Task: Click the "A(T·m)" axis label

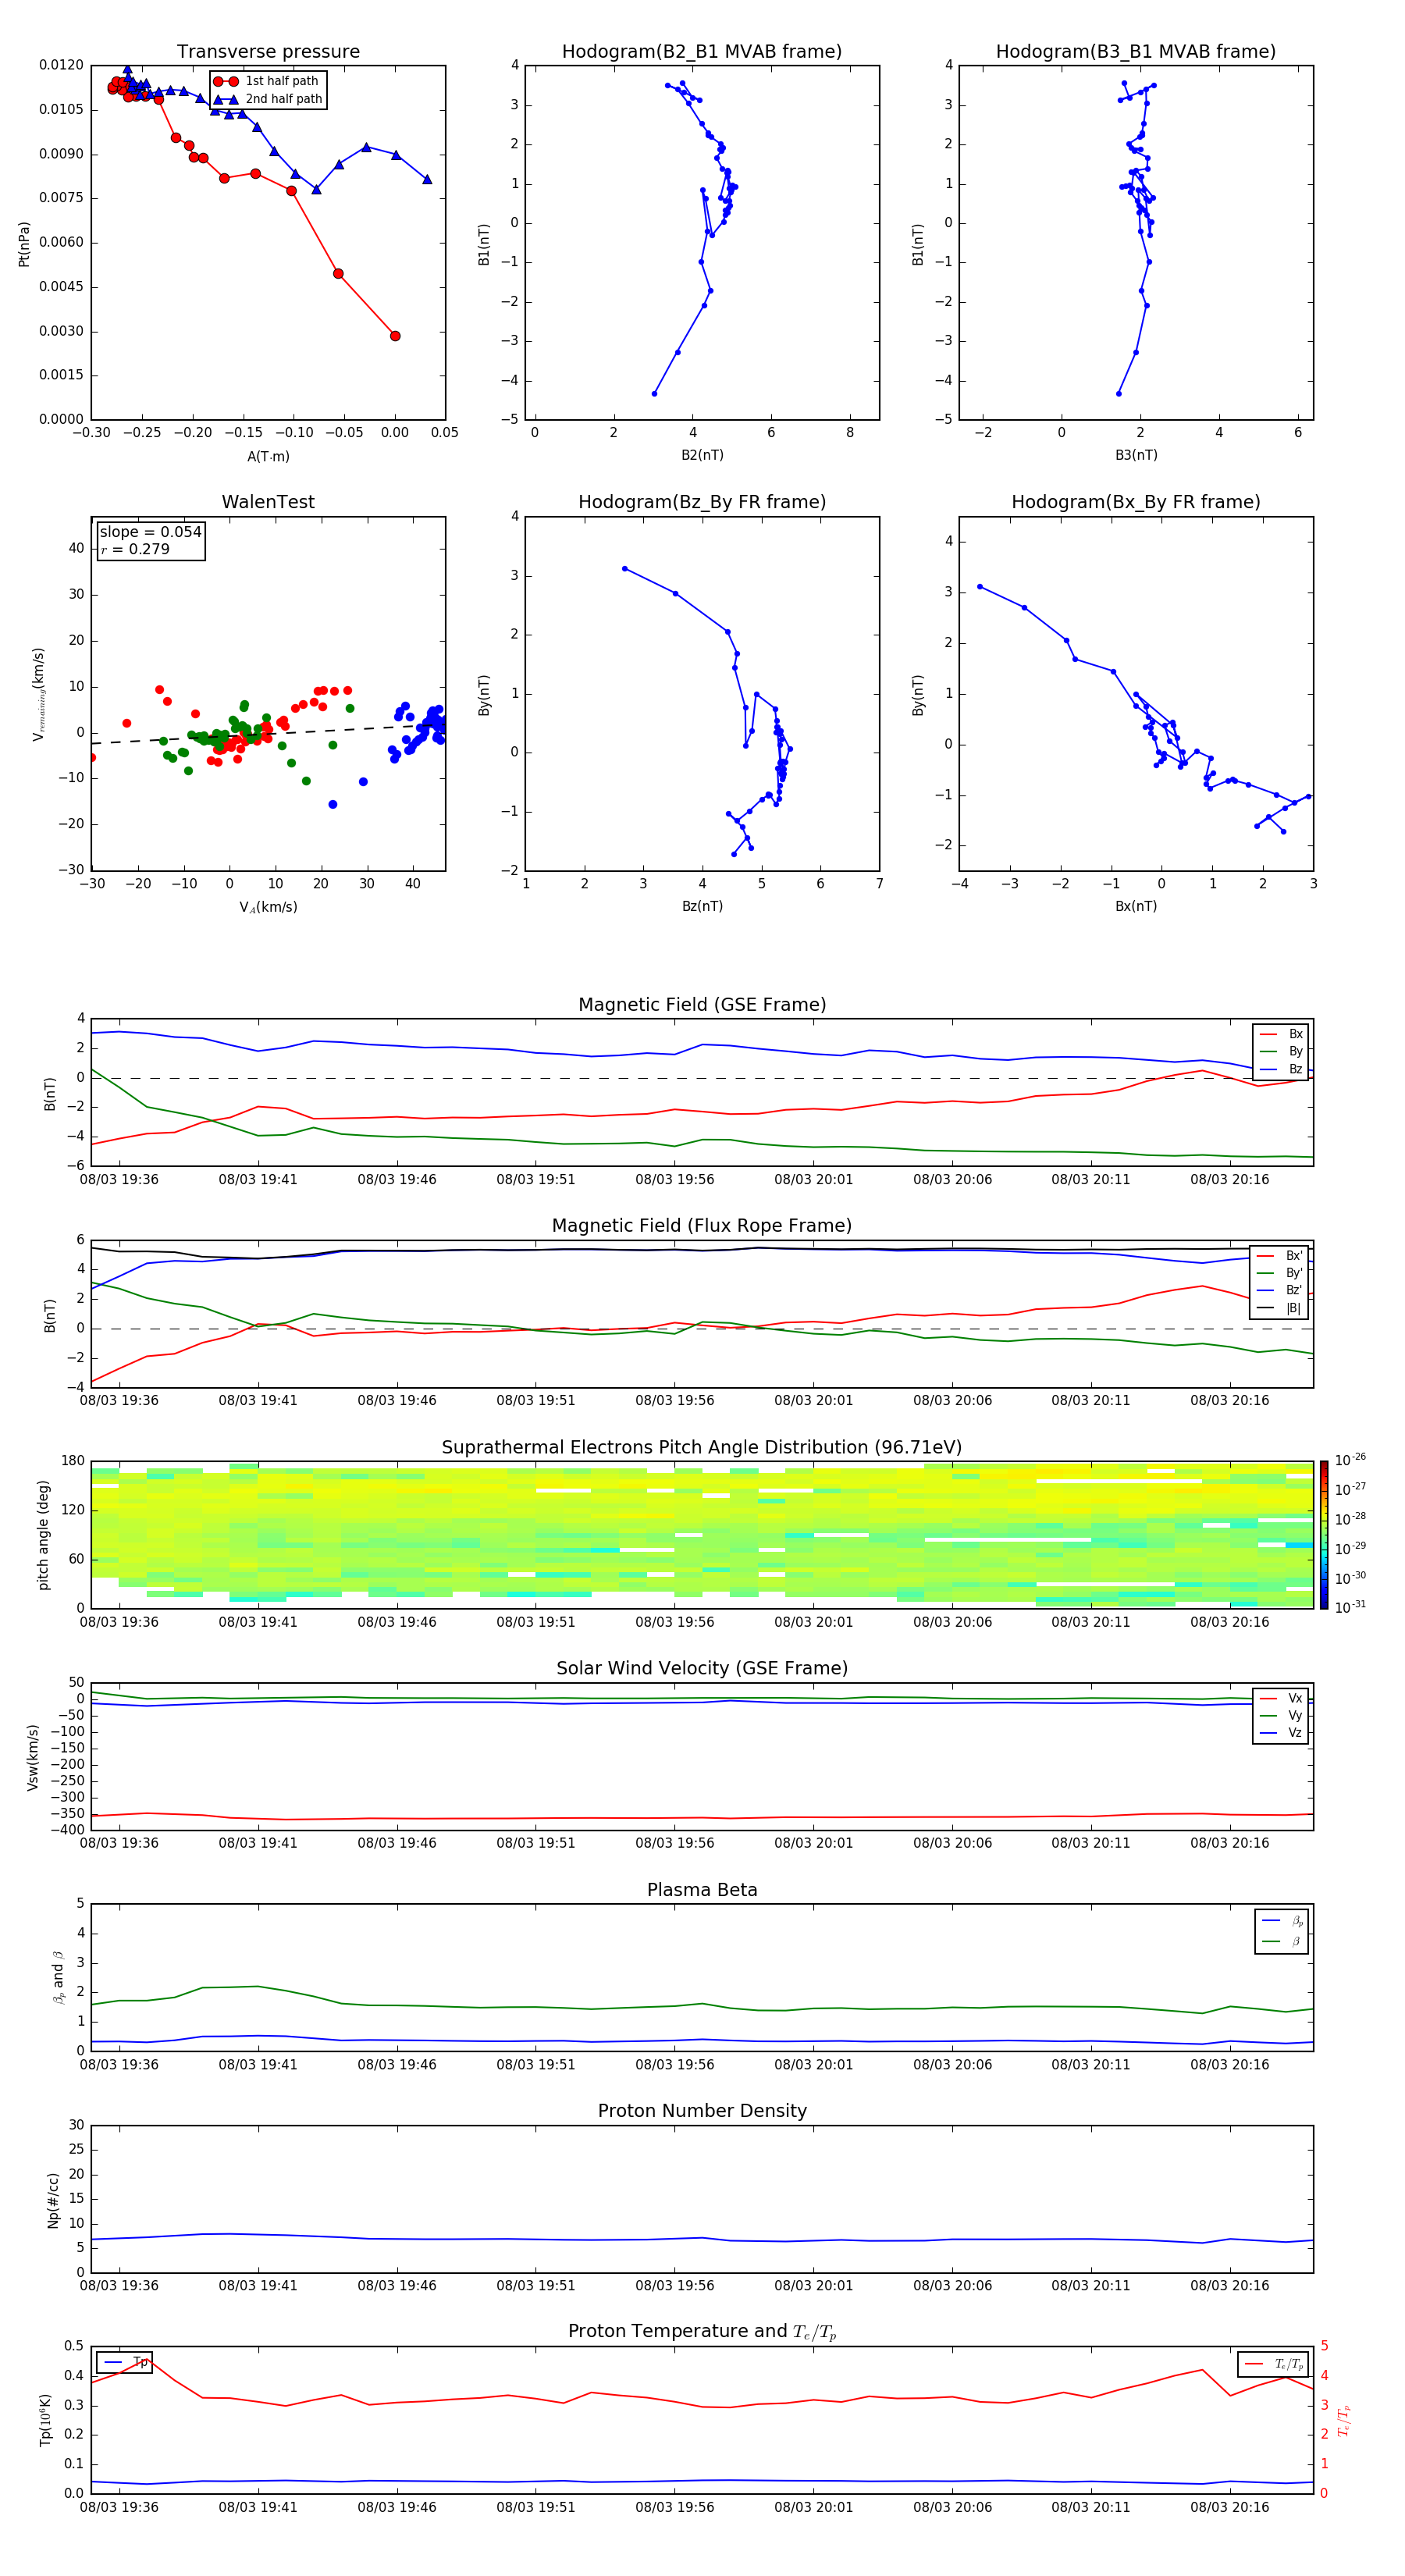Action: 268,457
